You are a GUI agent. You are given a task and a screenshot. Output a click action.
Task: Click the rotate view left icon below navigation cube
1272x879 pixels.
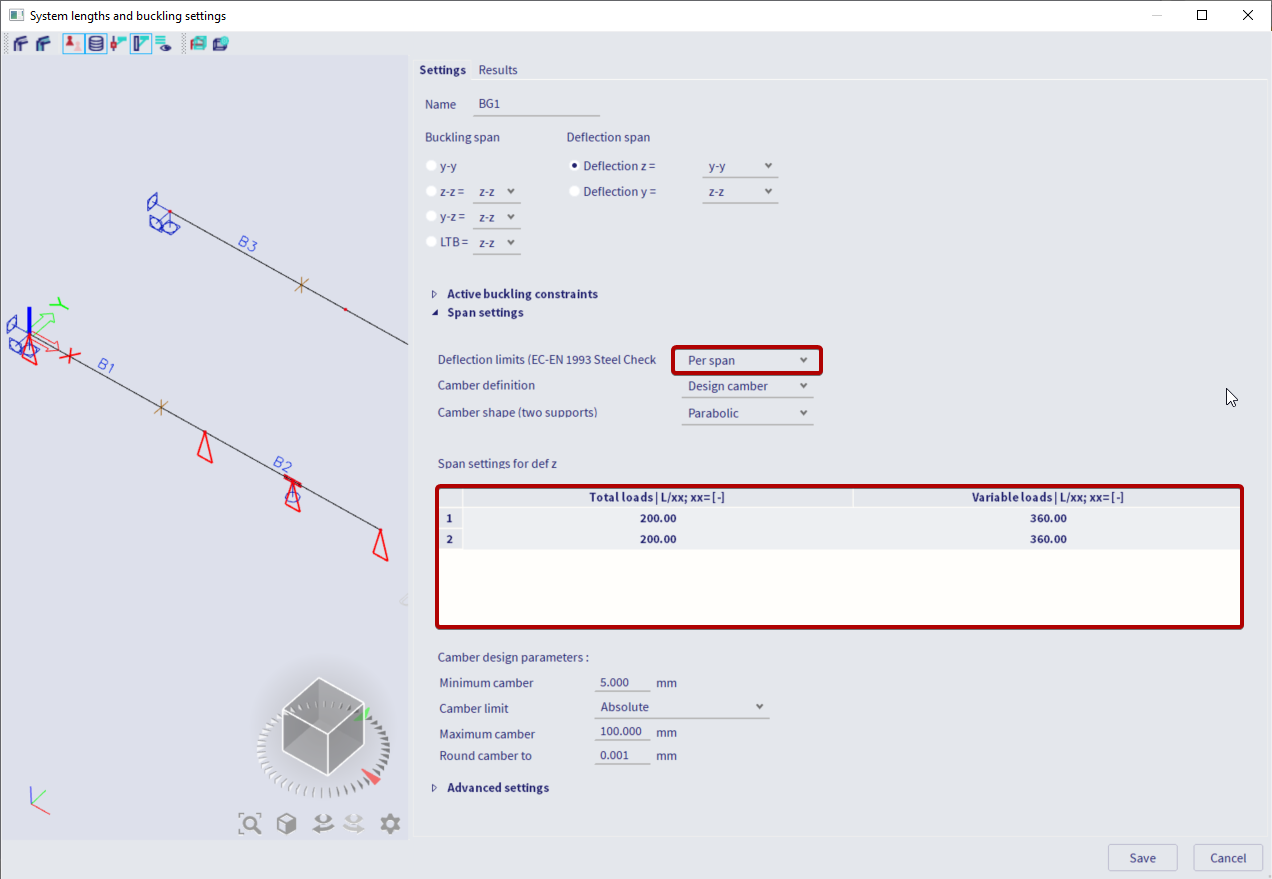click(322, 822)
